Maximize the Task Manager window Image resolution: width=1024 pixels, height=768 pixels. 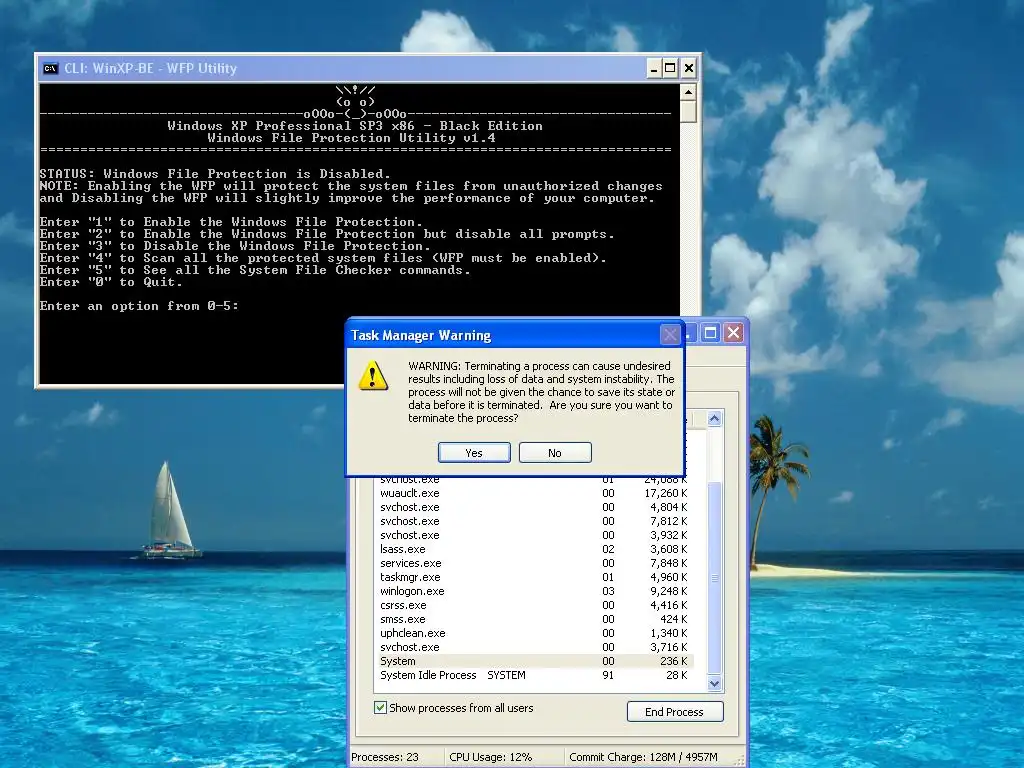711,333
